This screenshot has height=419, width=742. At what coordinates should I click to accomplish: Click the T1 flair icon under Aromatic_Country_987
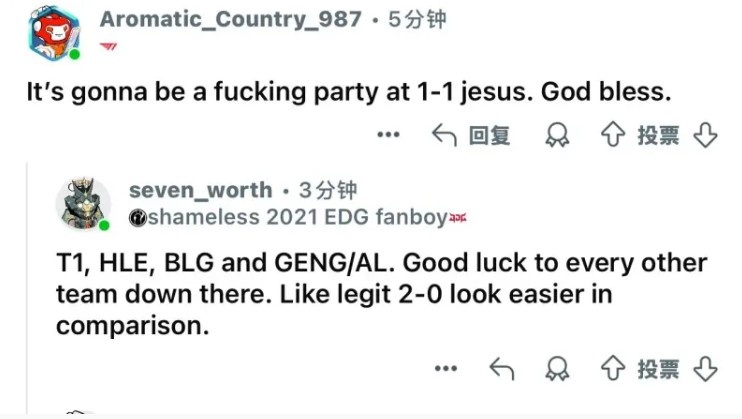click(109, 46)
